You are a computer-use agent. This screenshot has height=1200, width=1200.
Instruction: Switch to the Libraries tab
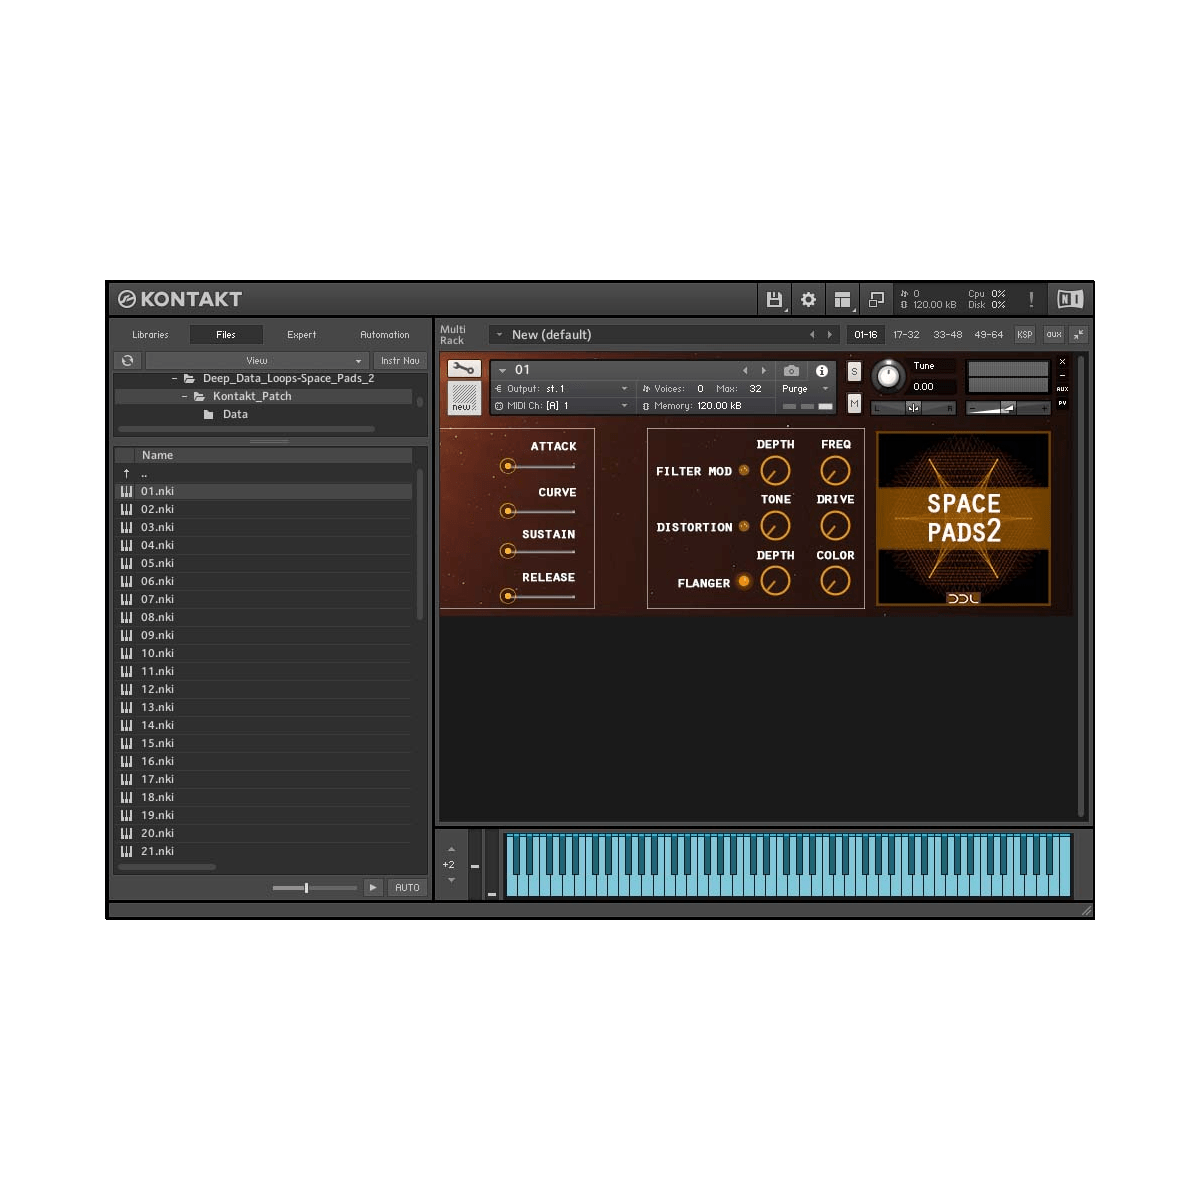pyautogui.click(x=150, y=335)
